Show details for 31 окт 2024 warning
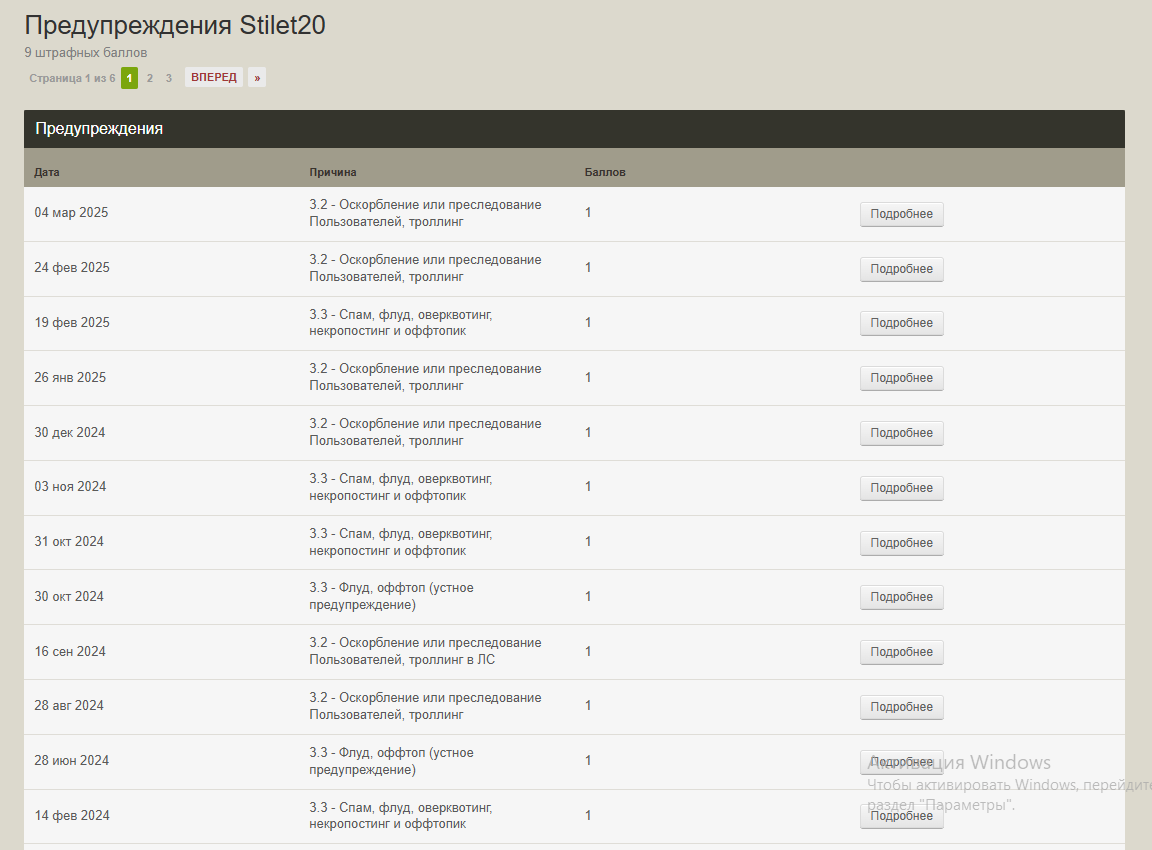This screenshot has width=1152, height=850. click(x=901, y=543)
